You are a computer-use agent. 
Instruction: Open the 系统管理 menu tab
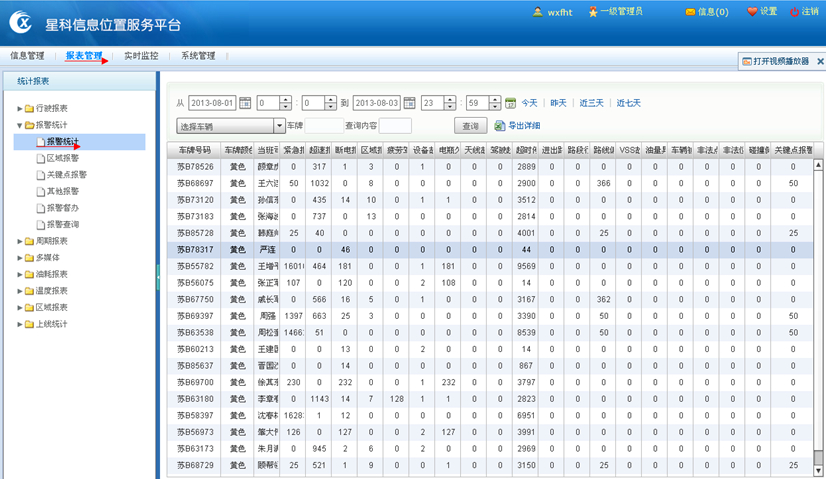pos(198,56)
